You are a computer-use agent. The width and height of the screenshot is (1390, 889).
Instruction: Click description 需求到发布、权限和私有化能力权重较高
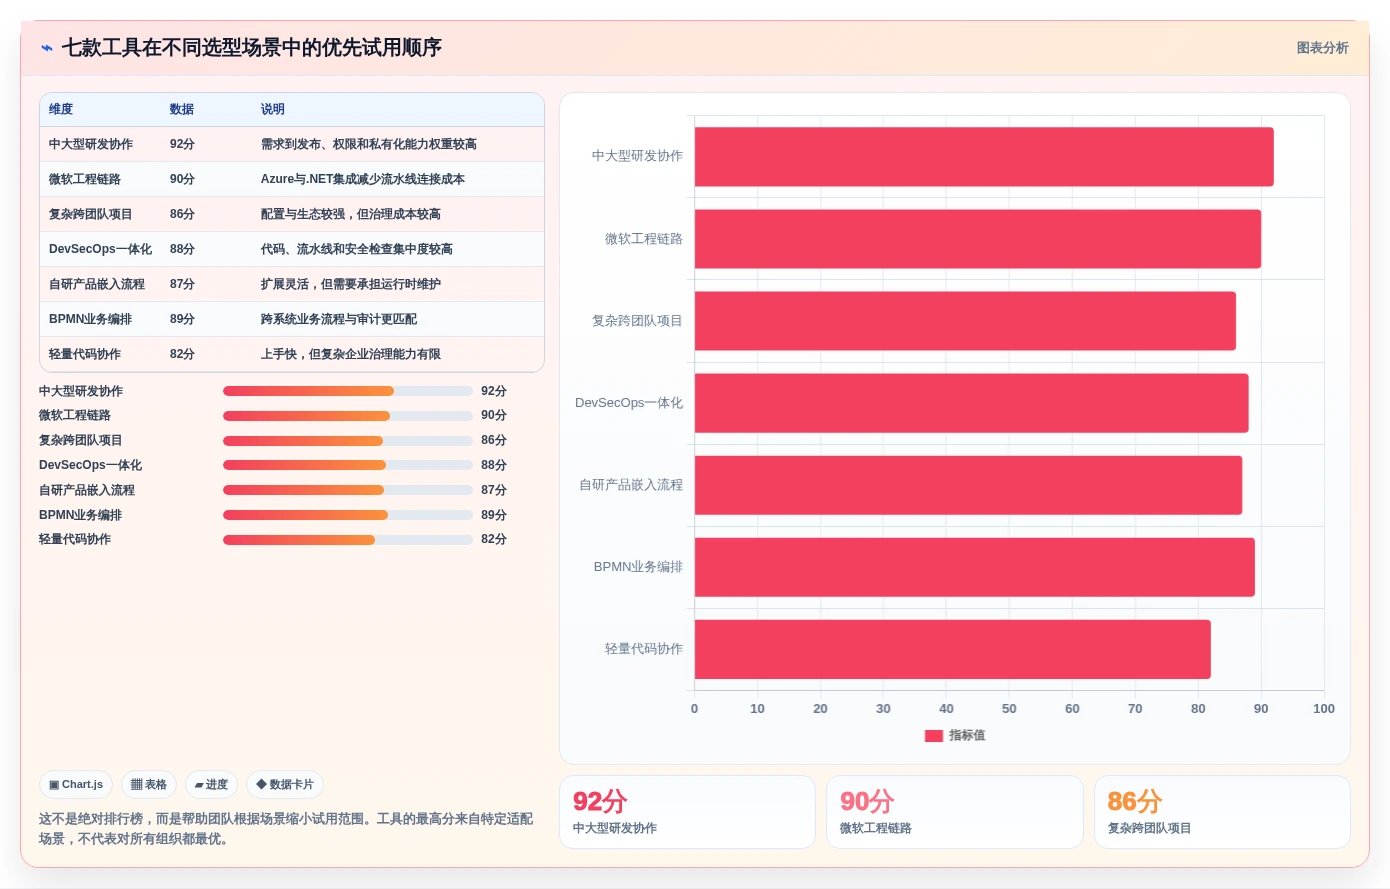369,144
